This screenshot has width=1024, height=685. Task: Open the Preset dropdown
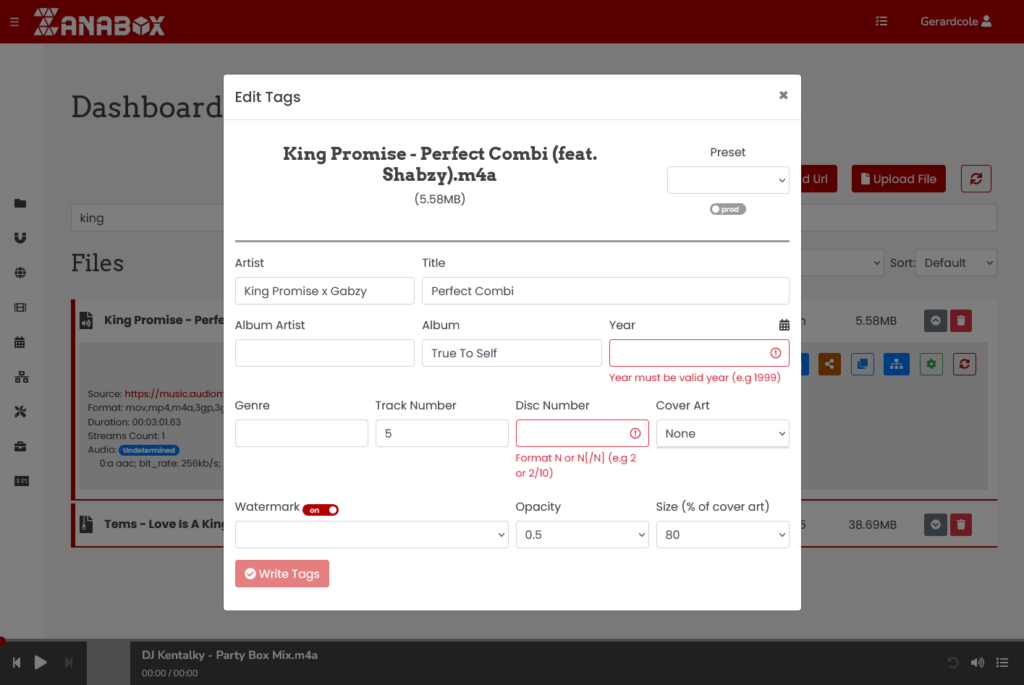728,180
